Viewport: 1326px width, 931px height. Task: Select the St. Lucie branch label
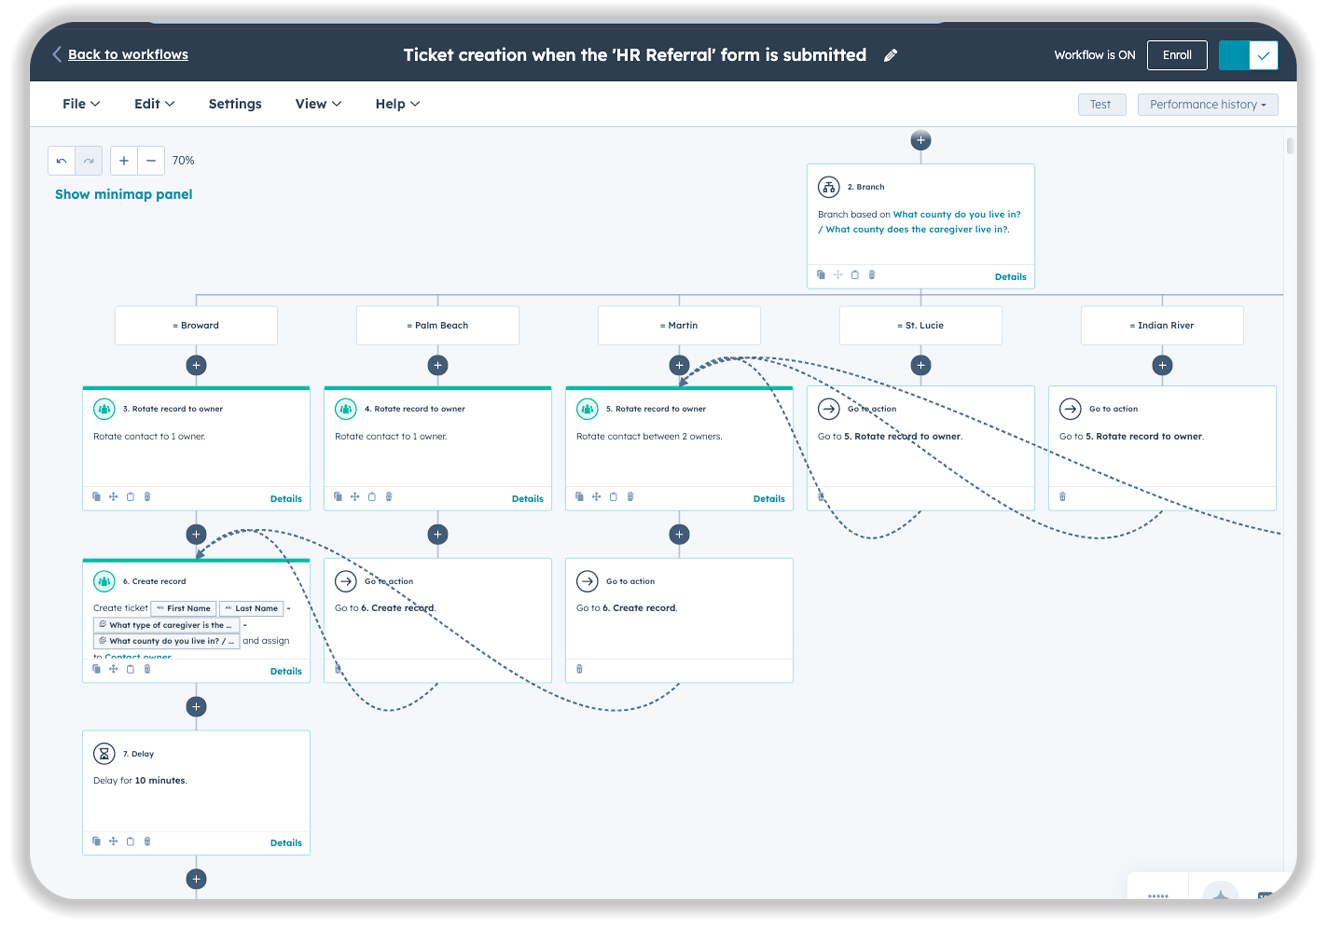(921, 325)
